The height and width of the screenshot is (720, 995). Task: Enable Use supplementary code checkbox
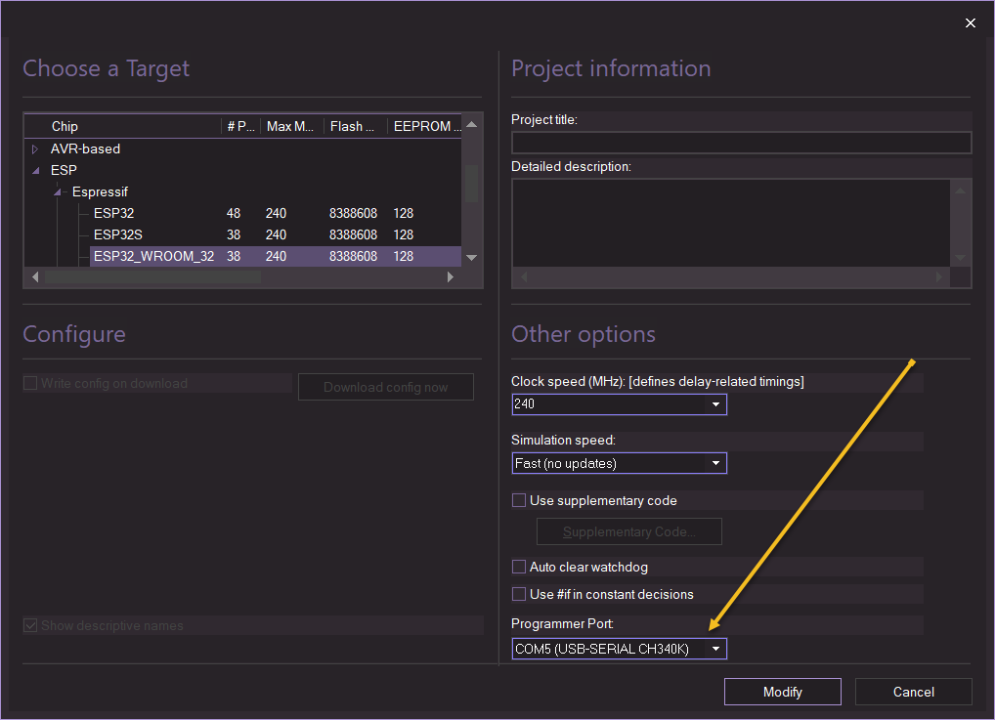tap(519, 501)
